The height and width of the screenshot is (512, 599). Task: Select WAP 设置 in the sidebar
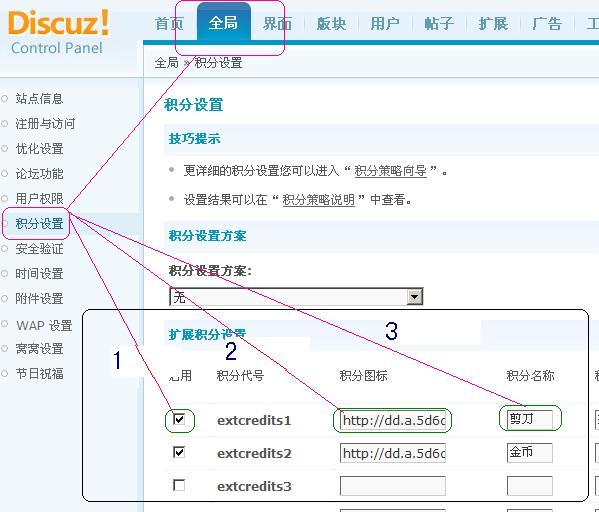tap(44, 326)
